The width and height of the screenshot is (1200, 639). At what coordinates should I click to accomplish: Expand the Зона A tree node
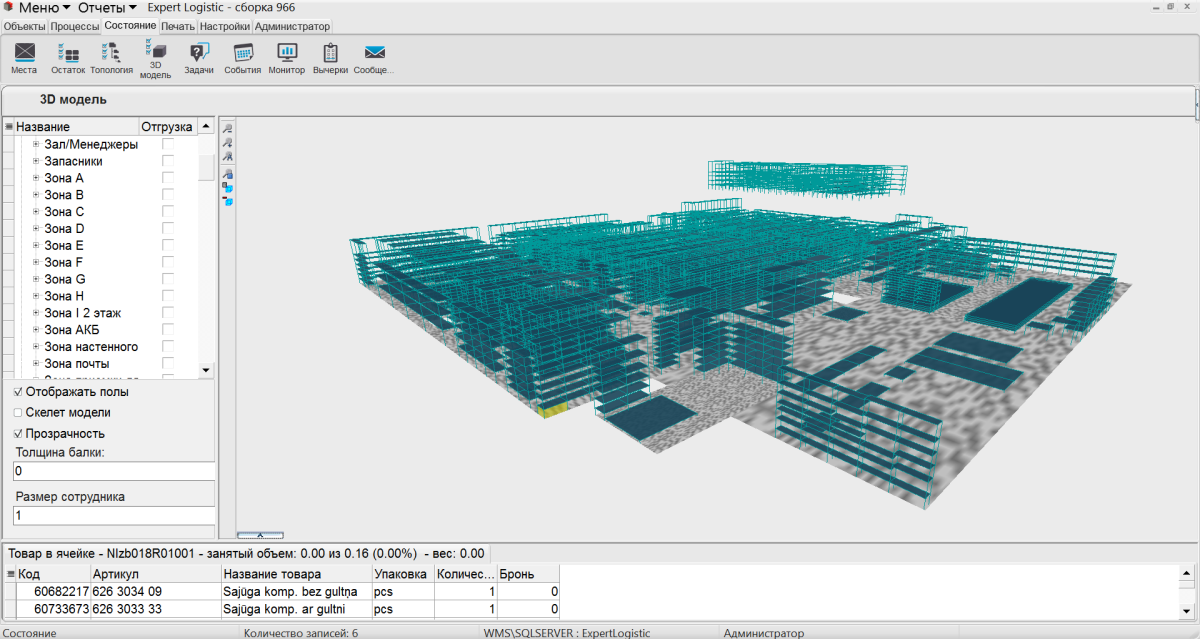tap(36, 178)
